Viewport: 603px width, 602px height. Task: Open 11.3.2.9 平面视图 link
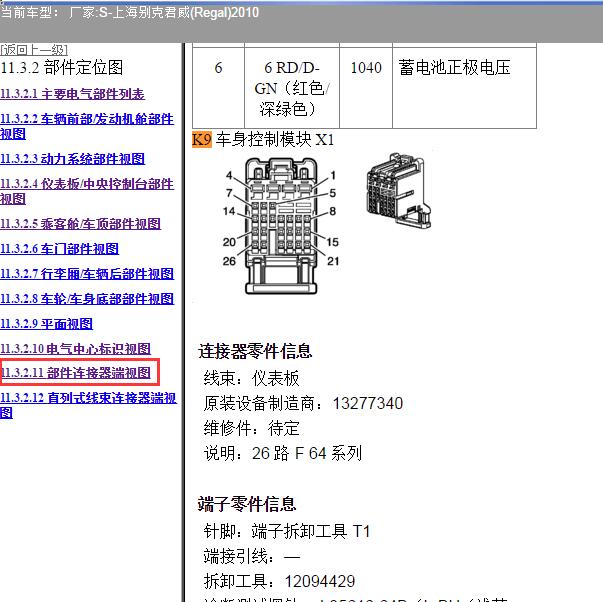click(x=47, y=324)
